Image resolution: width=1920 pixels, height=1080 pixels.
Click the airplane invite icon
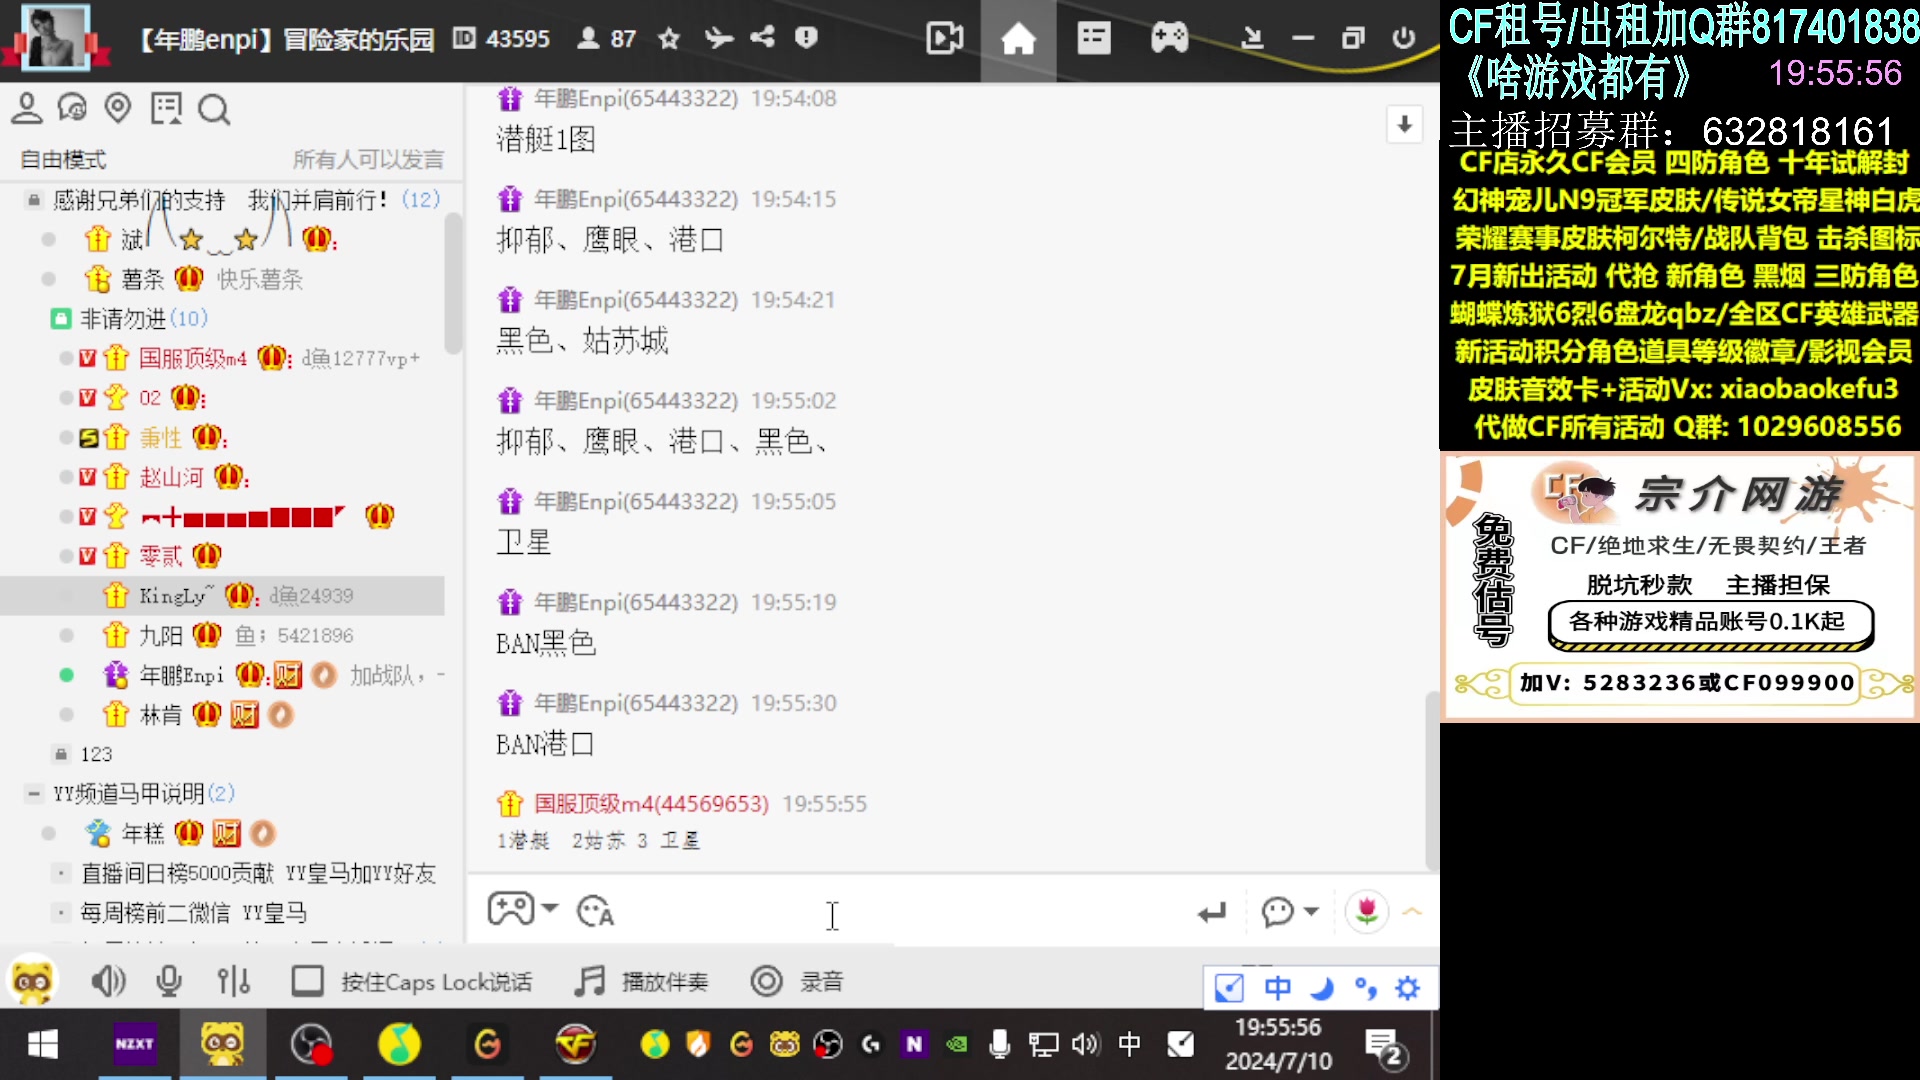tap(718, 38)
